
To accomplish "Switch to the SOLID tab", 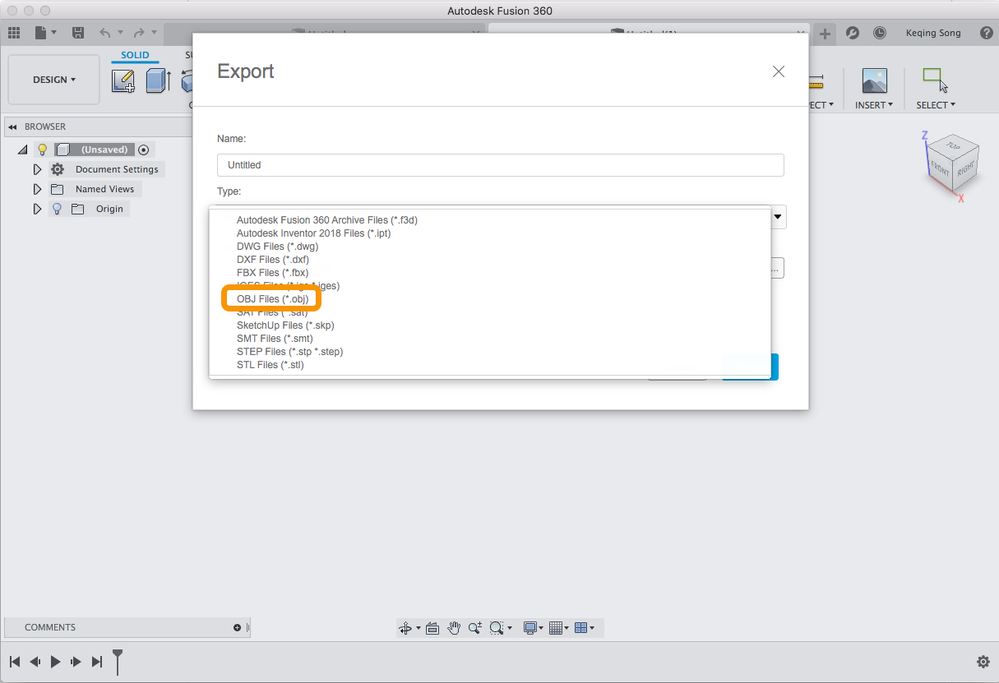I will coord(135,55).
